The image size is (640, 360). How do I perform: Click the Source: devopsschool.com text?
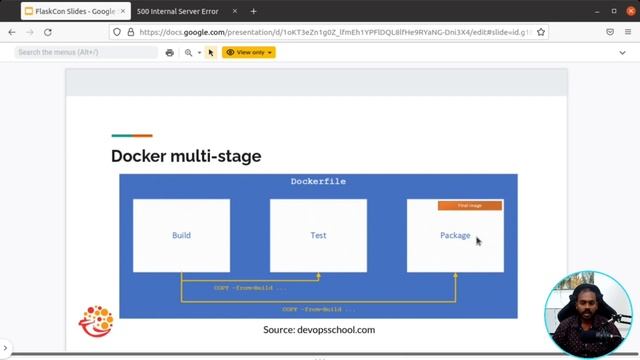pos(319,329)
